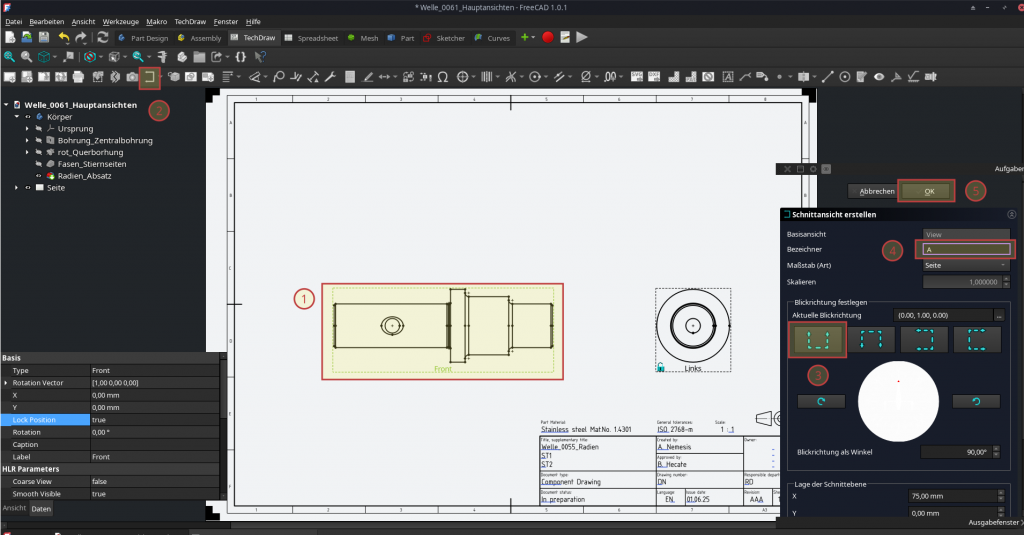Click the white circular view direction dial

pos(901,400)
